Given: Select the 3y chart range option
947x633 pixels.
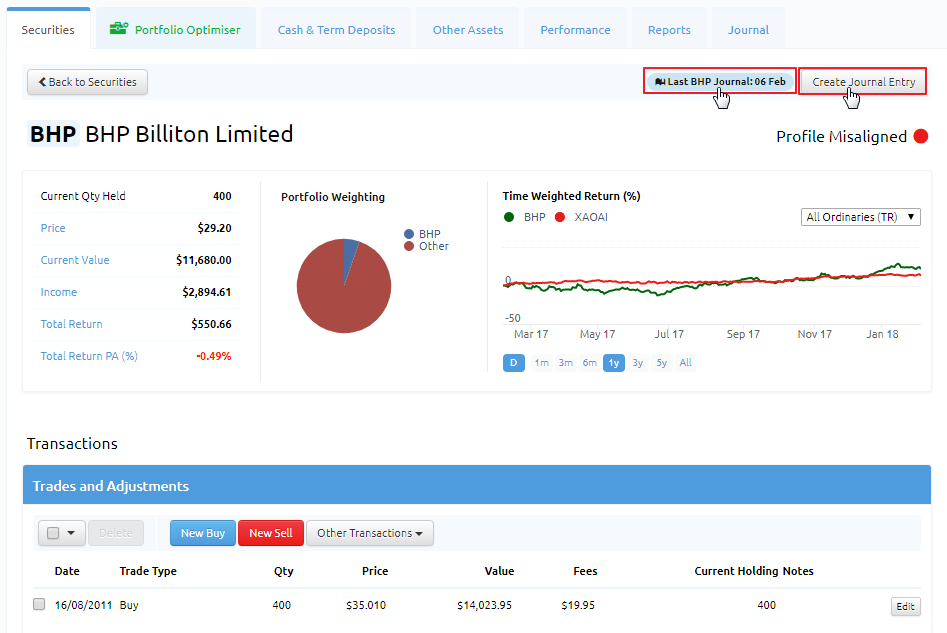Looking at the screenshot, I should (637, 362).
